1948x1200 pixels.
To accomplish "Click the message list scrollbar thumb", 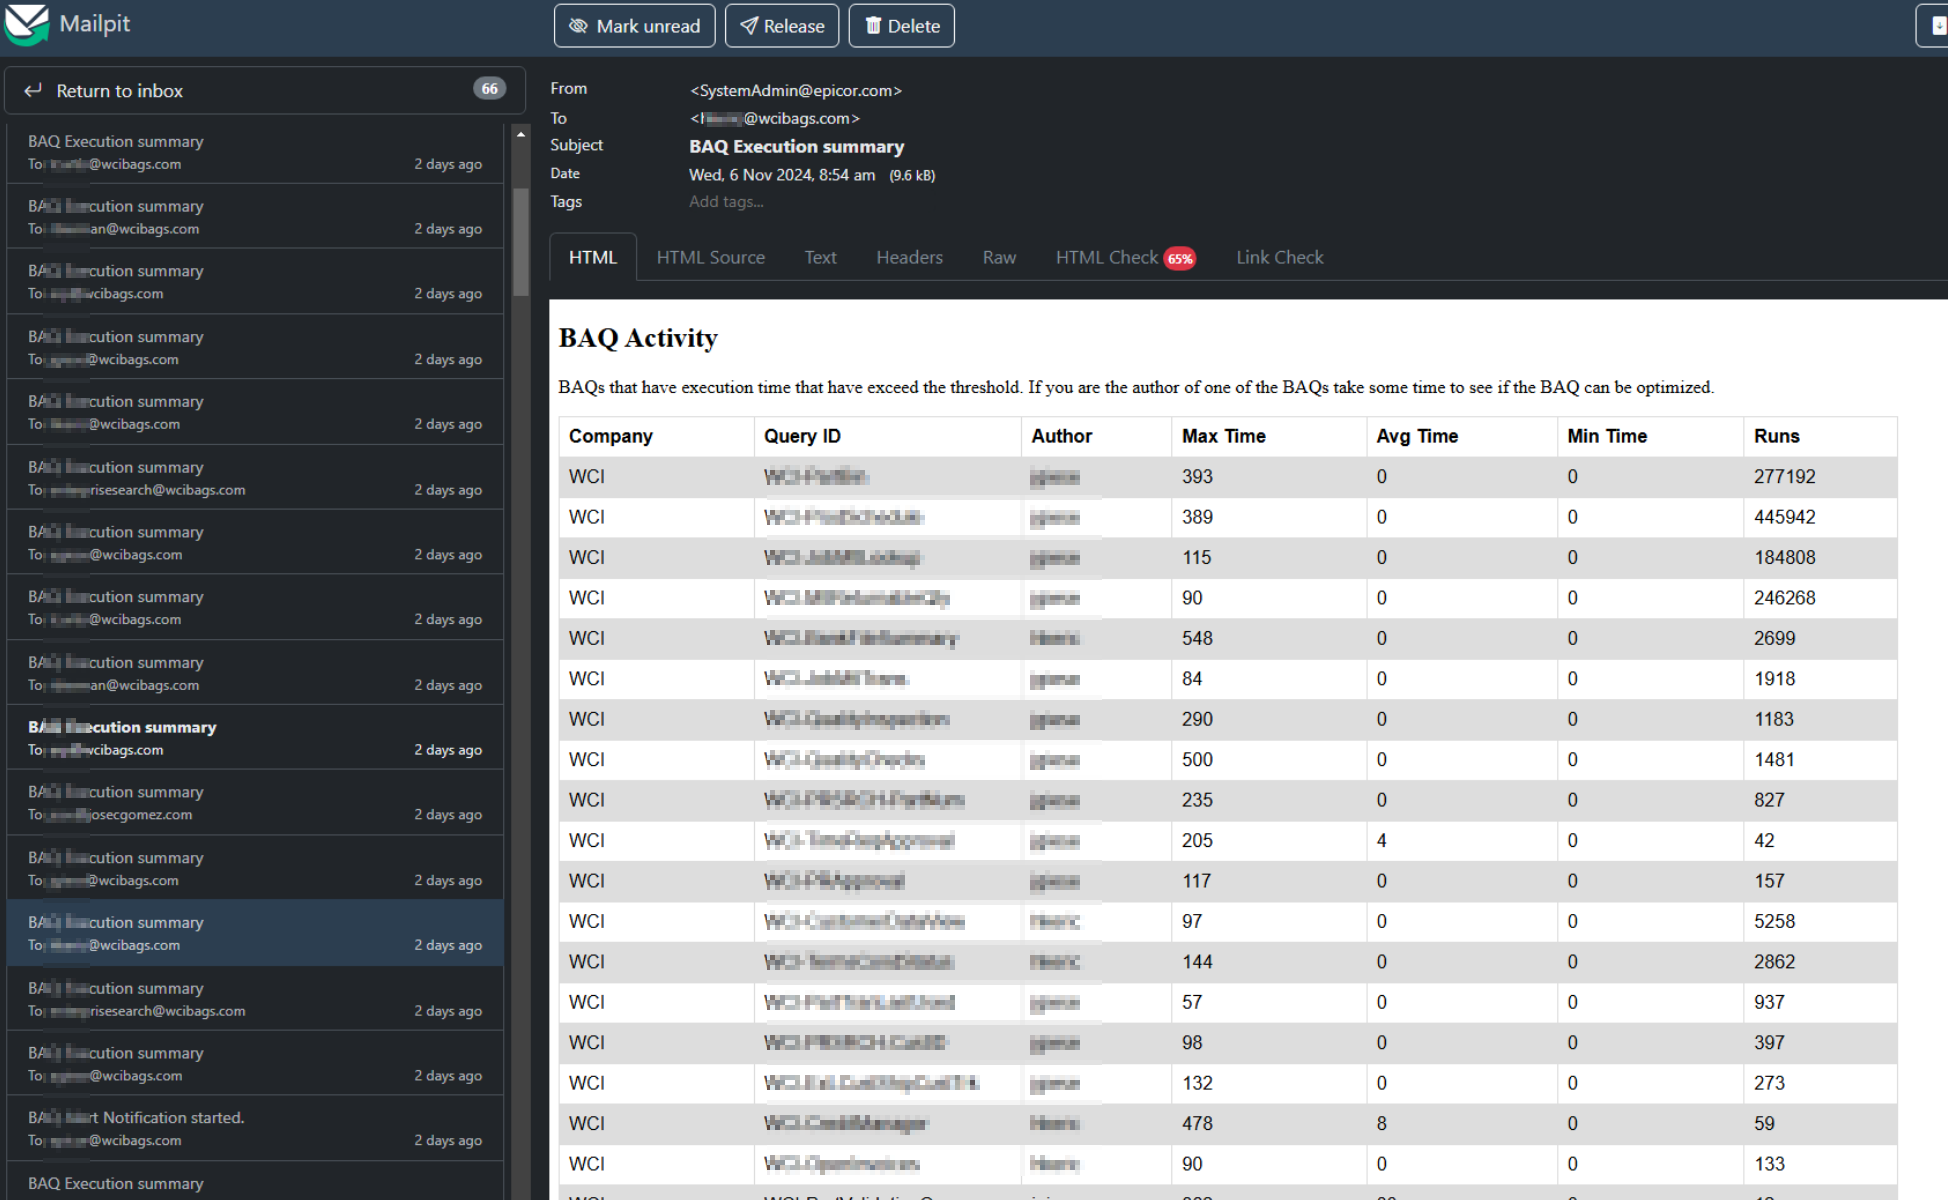I will pos(520,243).
